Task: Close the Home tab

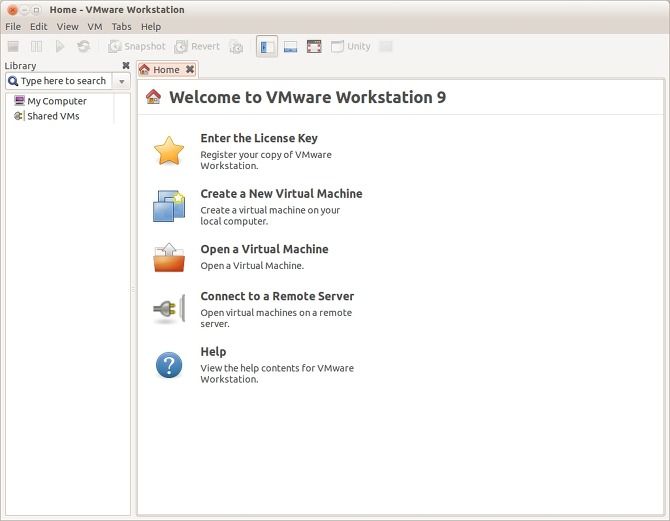Action: click(190, 69)
